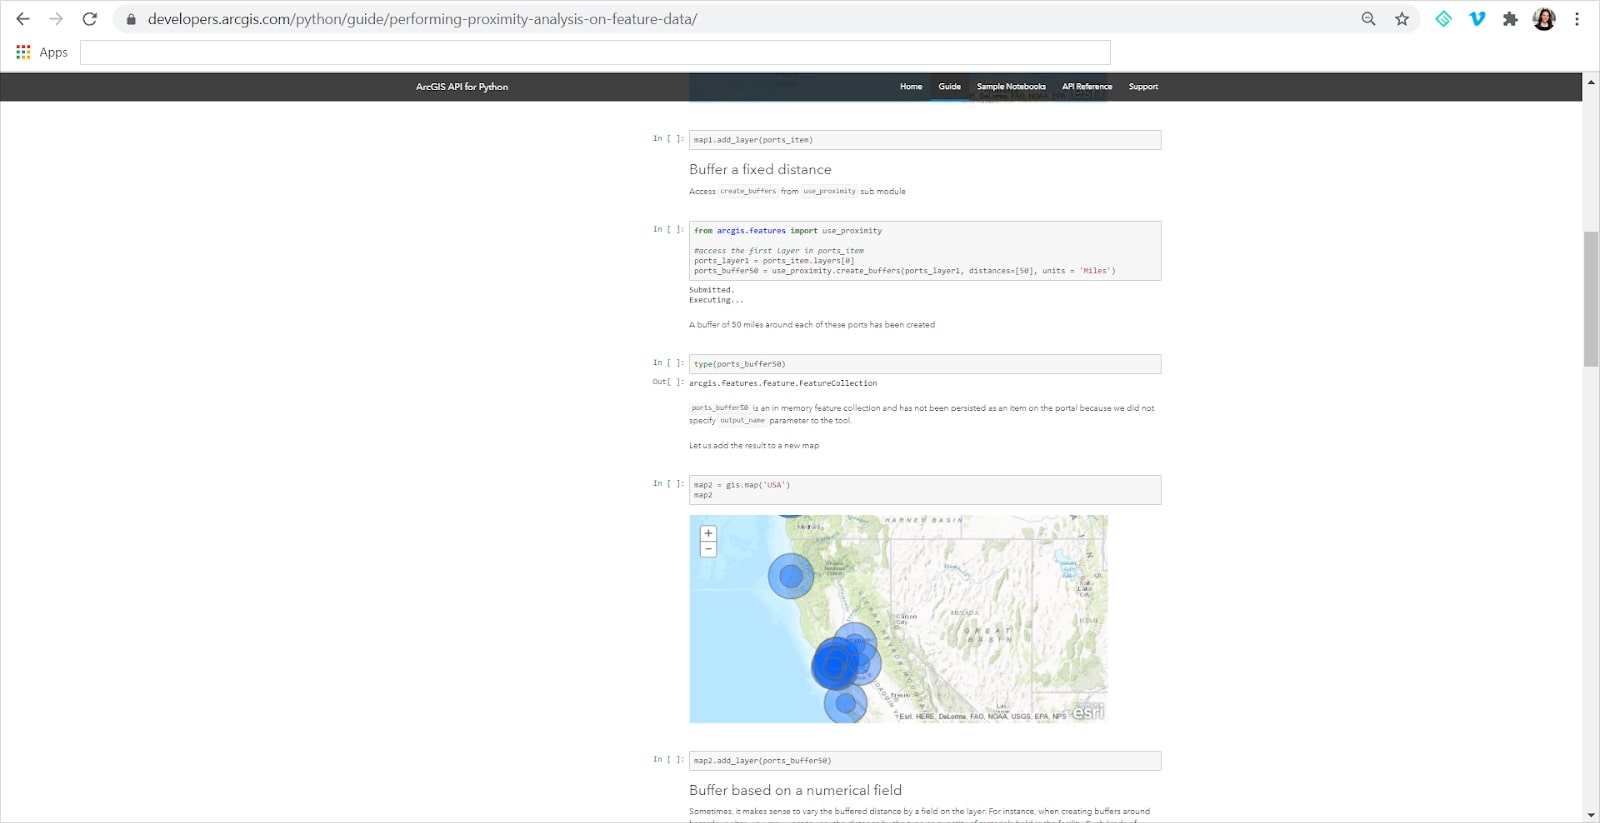Click the Vimeo extension icon

coord(1477,19)
